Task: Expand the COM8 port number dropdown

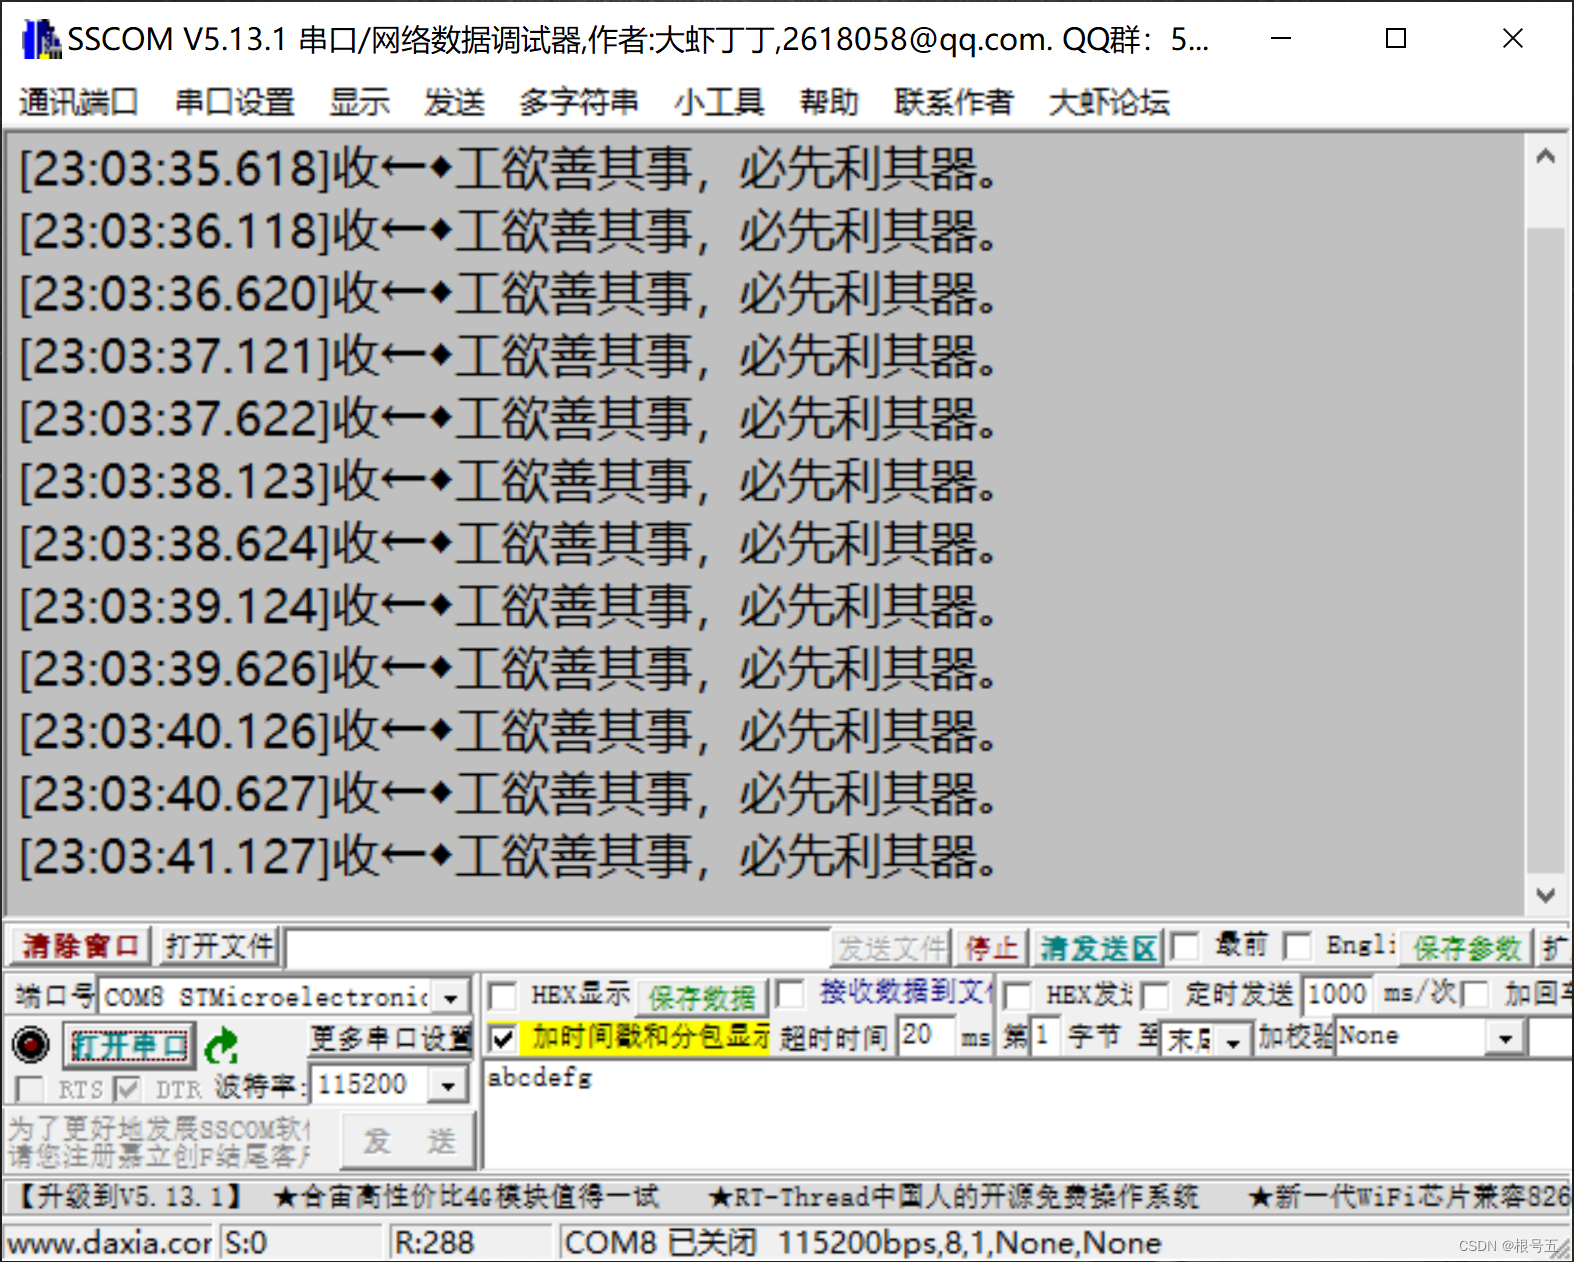Action: (452, 997)
